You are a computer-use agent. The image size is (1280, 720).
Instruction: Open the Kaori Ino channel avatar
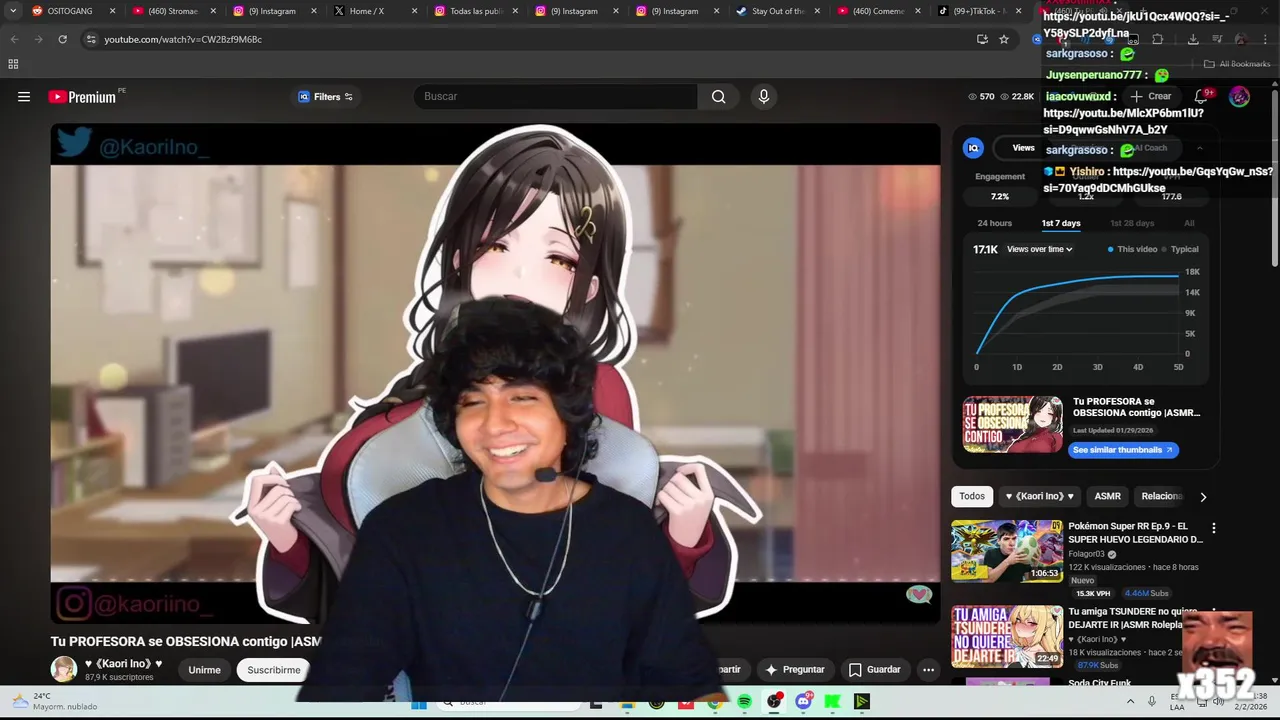pos(64,670)
